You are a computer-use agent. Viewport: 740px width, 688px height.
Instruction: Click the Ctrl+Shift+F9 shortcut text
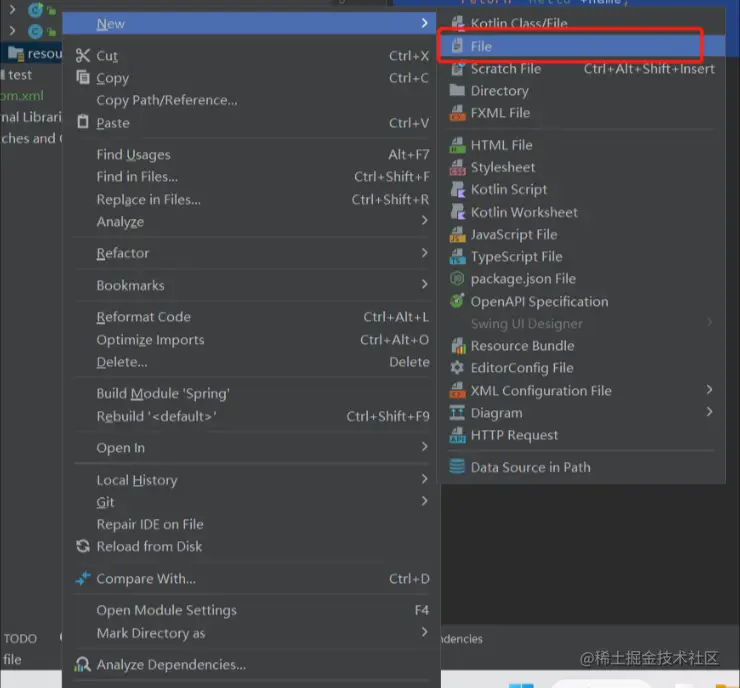point(388,416)
